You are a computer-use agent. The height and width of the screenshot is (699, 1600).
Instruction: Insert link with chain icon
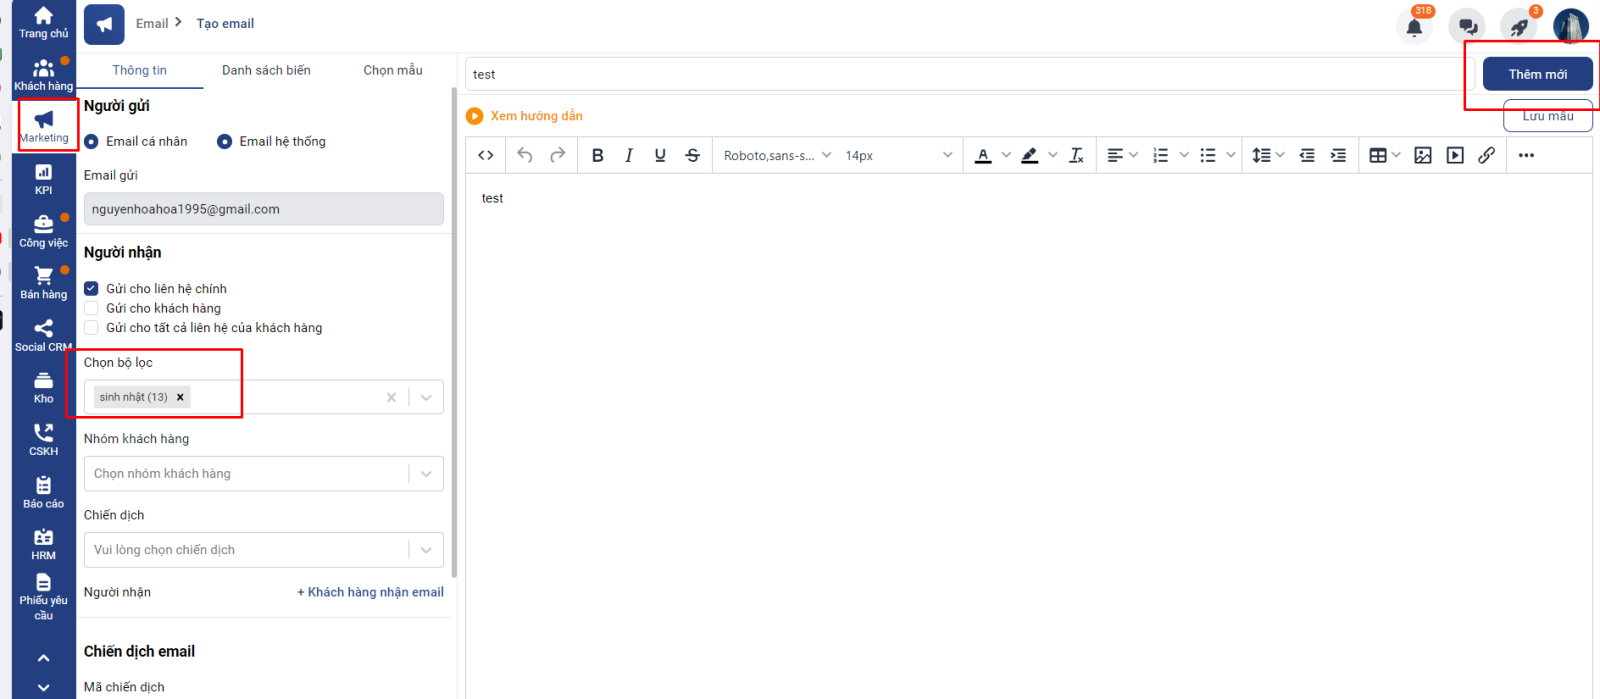(1487, 155)
